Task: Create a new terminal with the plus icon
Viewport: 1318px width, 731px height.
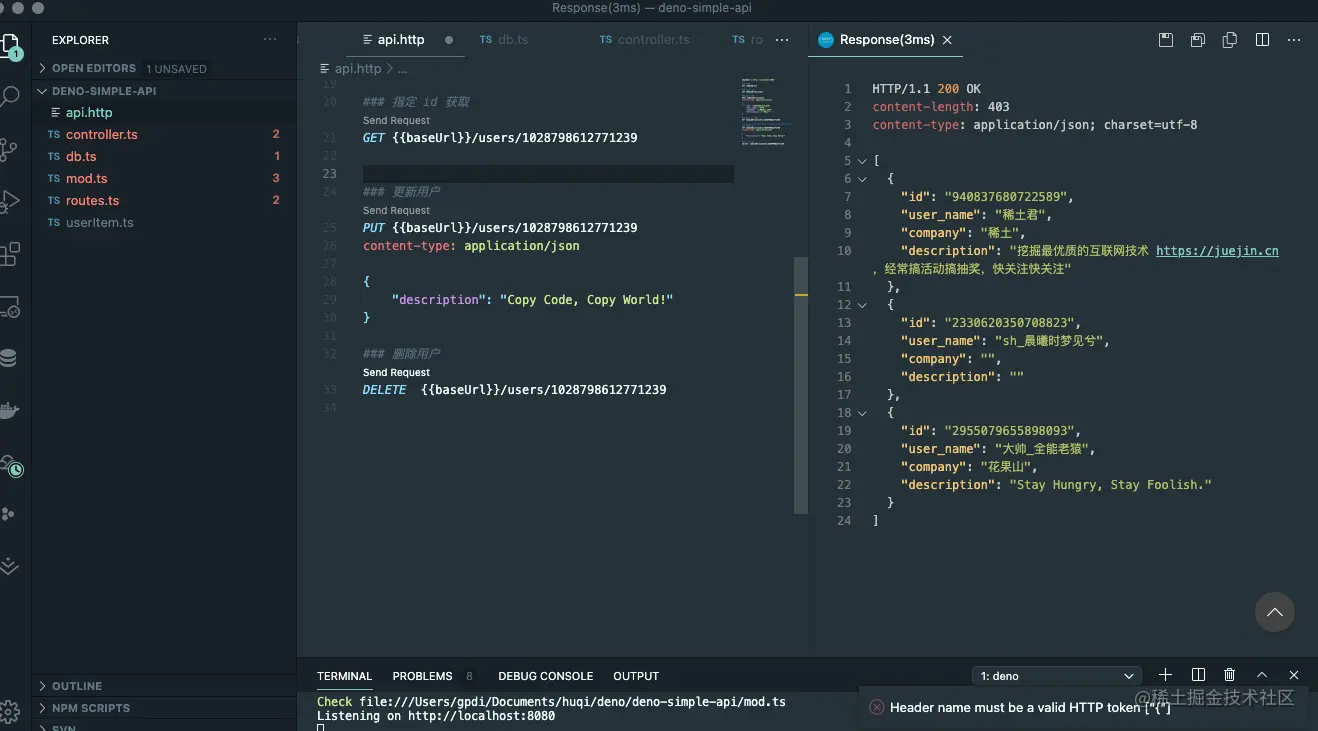Action: (x=1164, y=675)
